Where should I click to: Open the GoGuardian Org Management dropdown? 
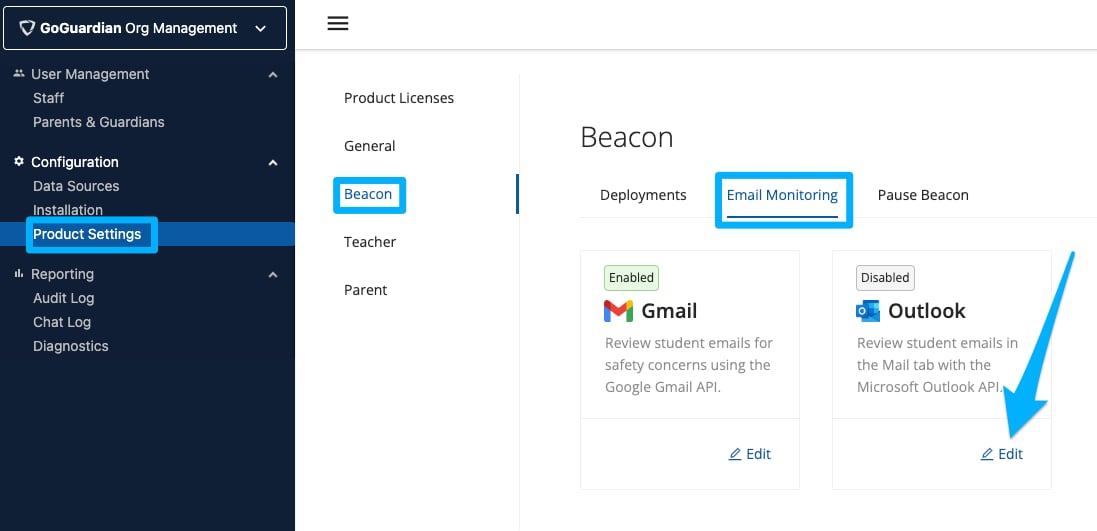145,28
